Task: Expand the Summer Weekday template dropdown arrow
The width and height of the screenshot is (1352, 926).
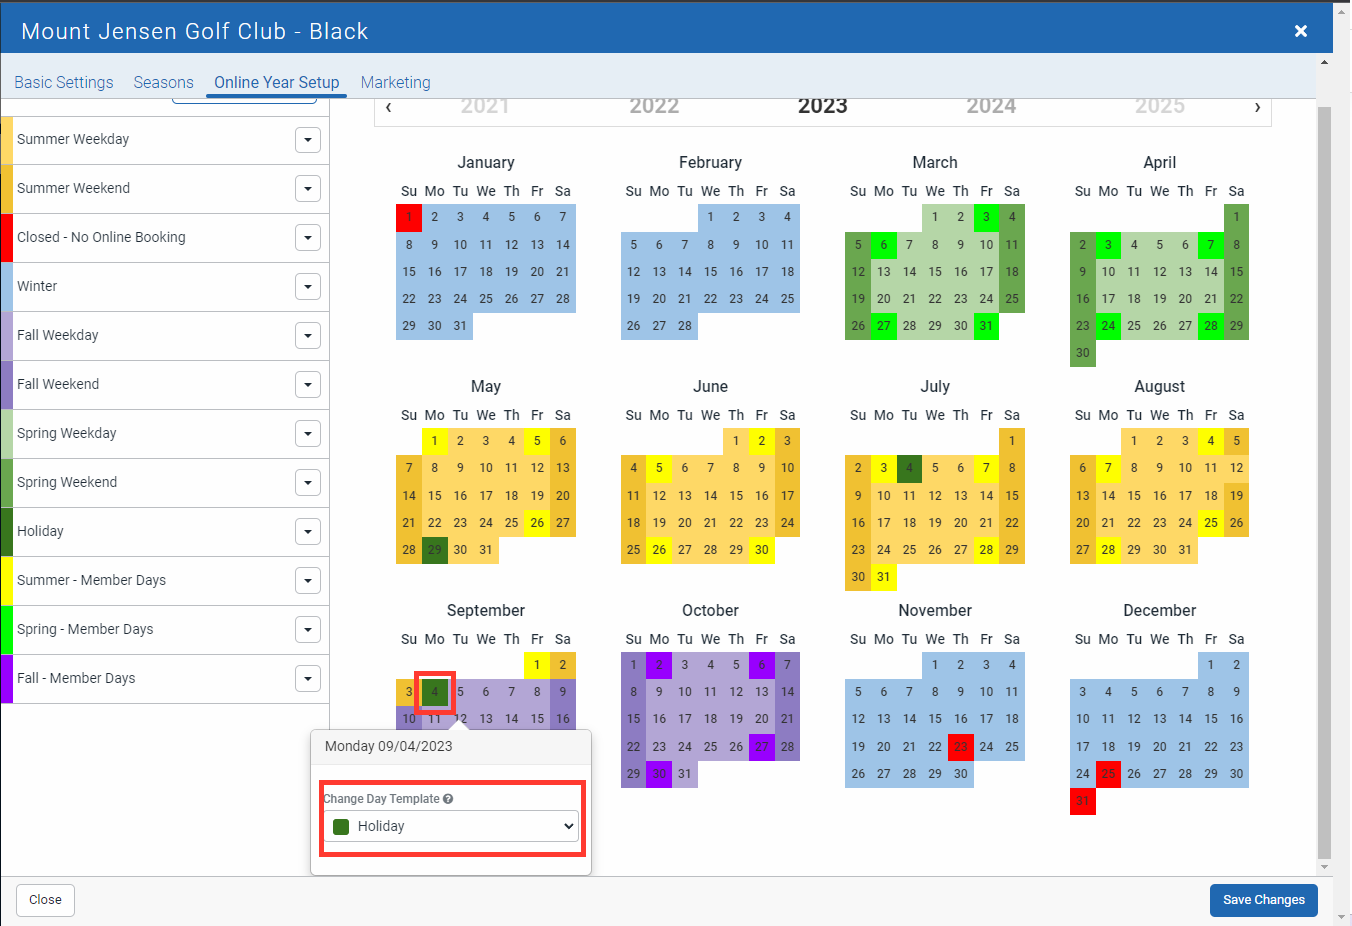Action: pos(308,140)
